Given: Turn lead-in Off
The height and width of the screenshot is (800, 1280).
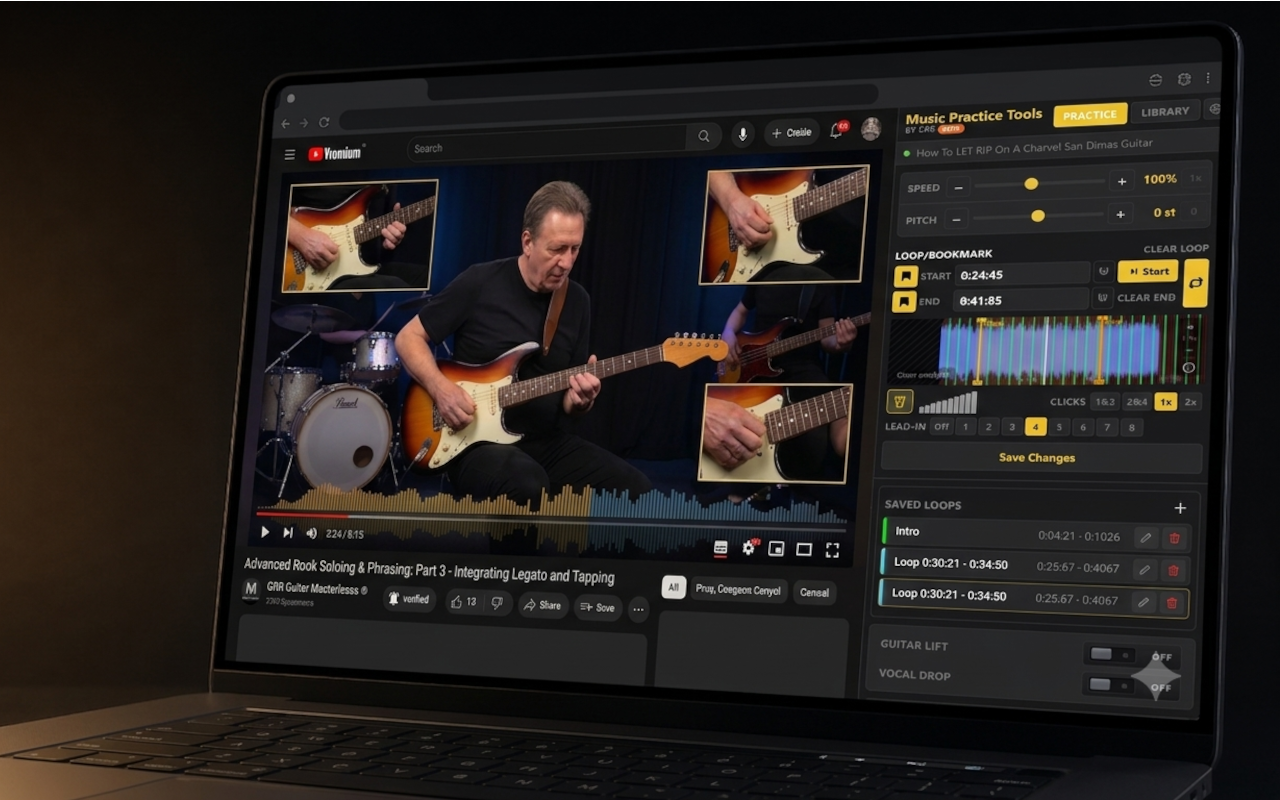Looking at the screenshot, I should (x=941, y=426).
